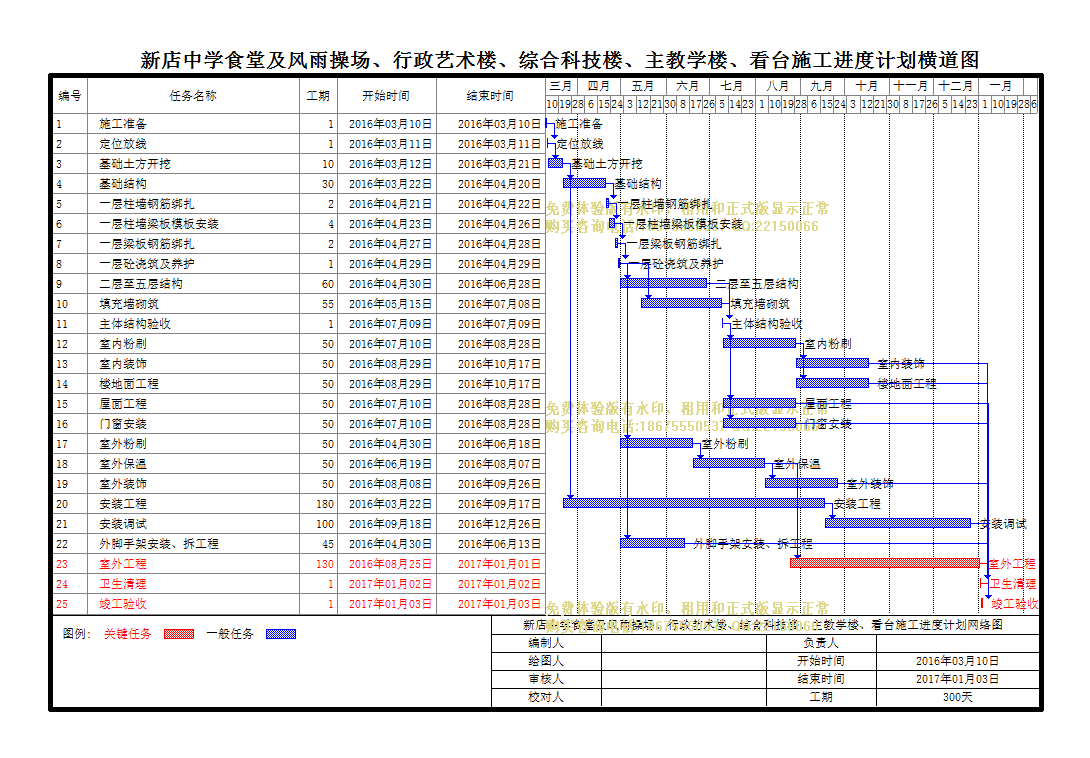Click the blue 安装调试 Gantt bar
The height and width of the screenshot is (758, 1090).
(898, 523)
